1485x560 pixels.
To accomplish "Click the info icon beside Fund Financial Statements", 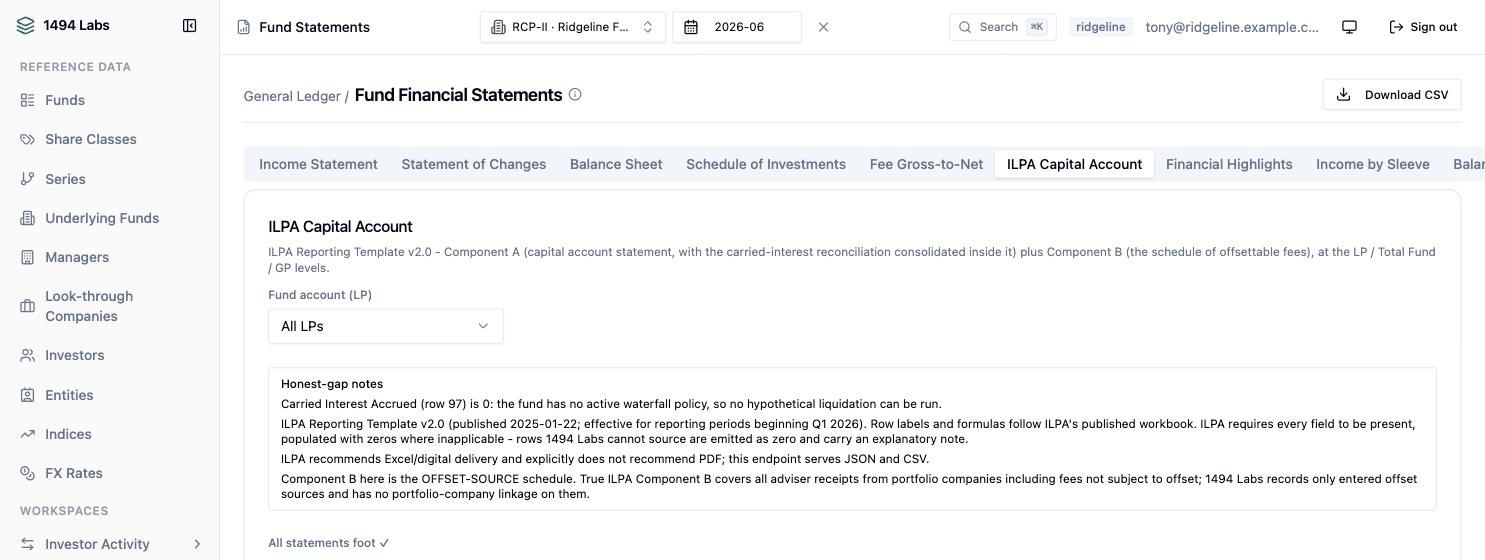I will [x=575, y=94].
